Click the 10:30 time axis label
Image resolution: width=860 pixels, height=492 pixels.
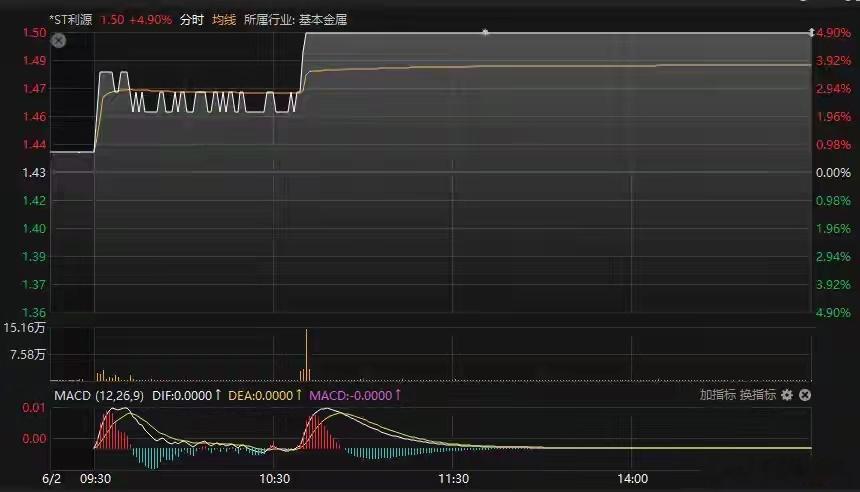point(274,479)
